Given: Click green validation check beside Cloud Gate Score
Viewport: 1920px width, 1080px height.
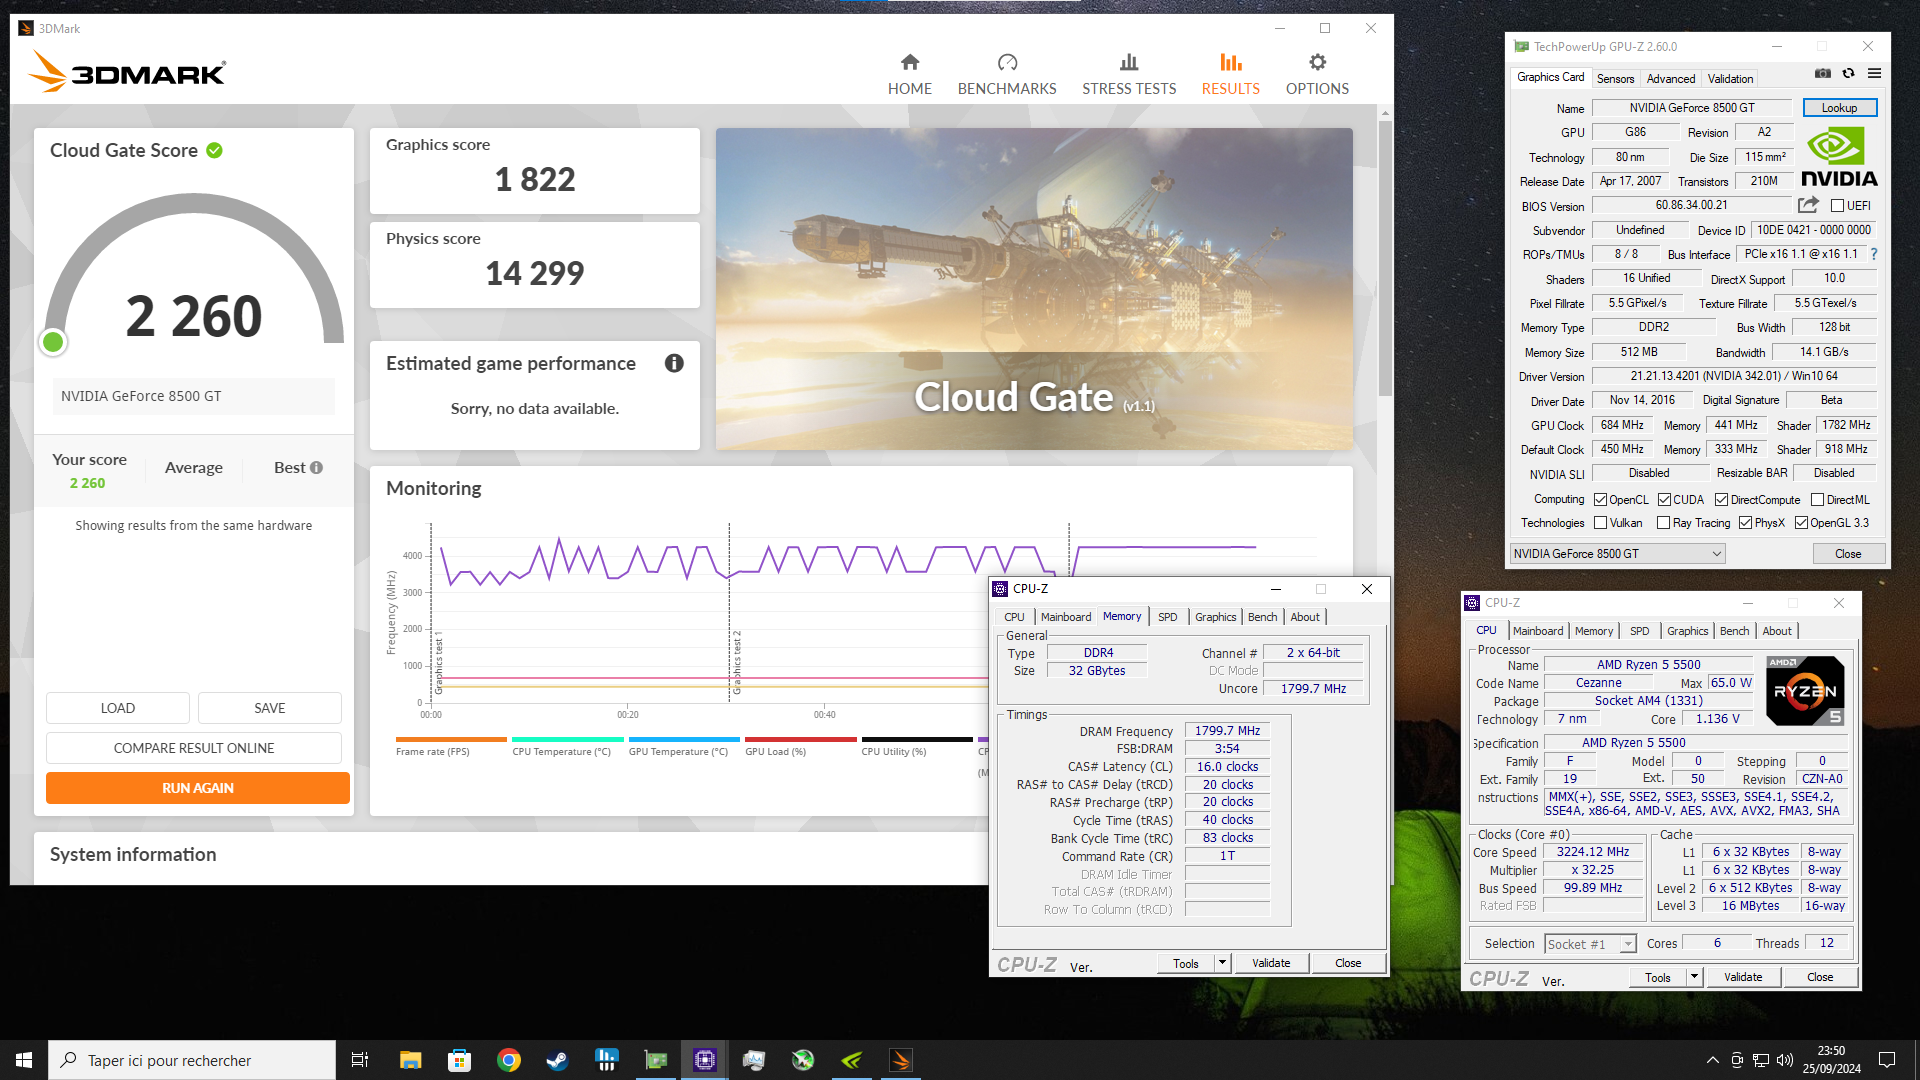Looking at the screenshot, I should tap(214, 150).
